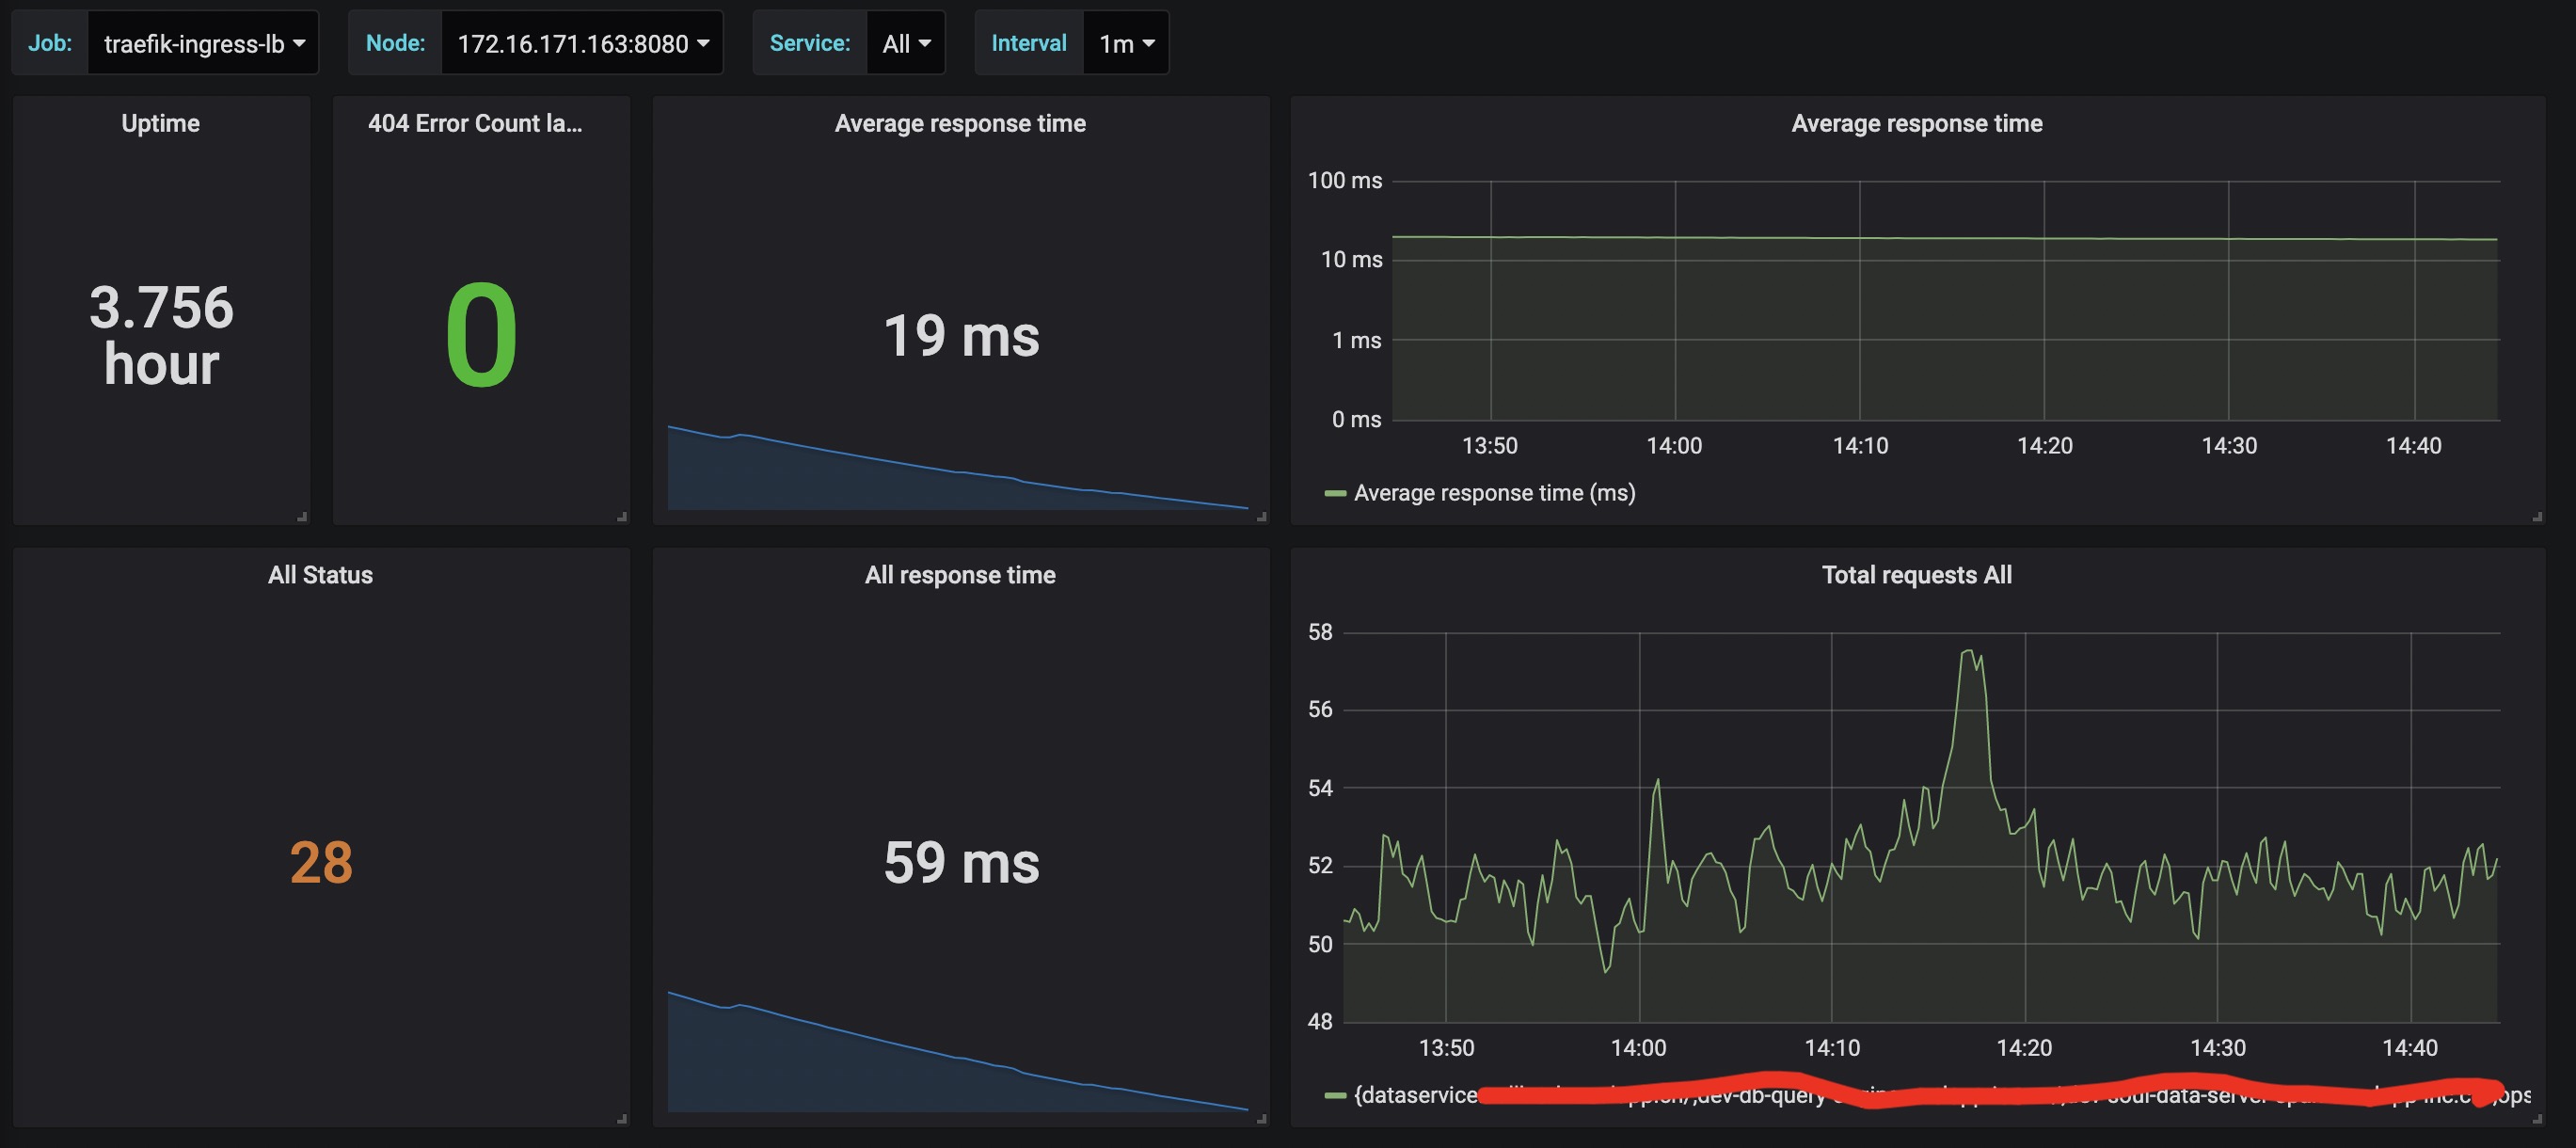Viewport: 2576px width, 1148px height.
Task: Open color picker for Average response time (ms) series
Action: click(x=1334, y=493)
